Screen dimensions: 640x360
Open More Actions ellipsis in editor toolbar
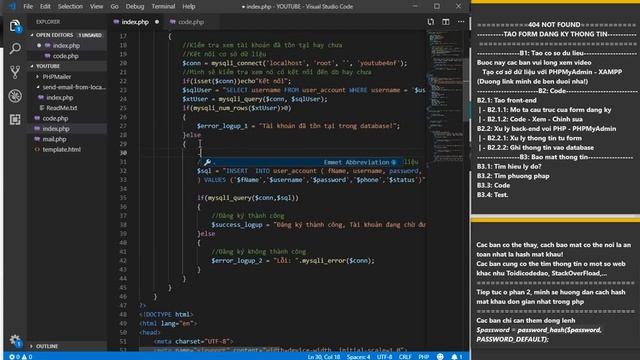pos(461,22)
